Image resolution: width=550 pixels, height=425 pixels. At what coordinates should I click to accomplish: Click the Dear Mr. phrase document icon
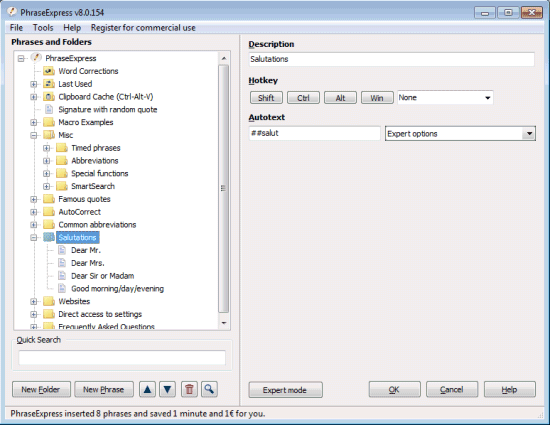tap(62, 250)
